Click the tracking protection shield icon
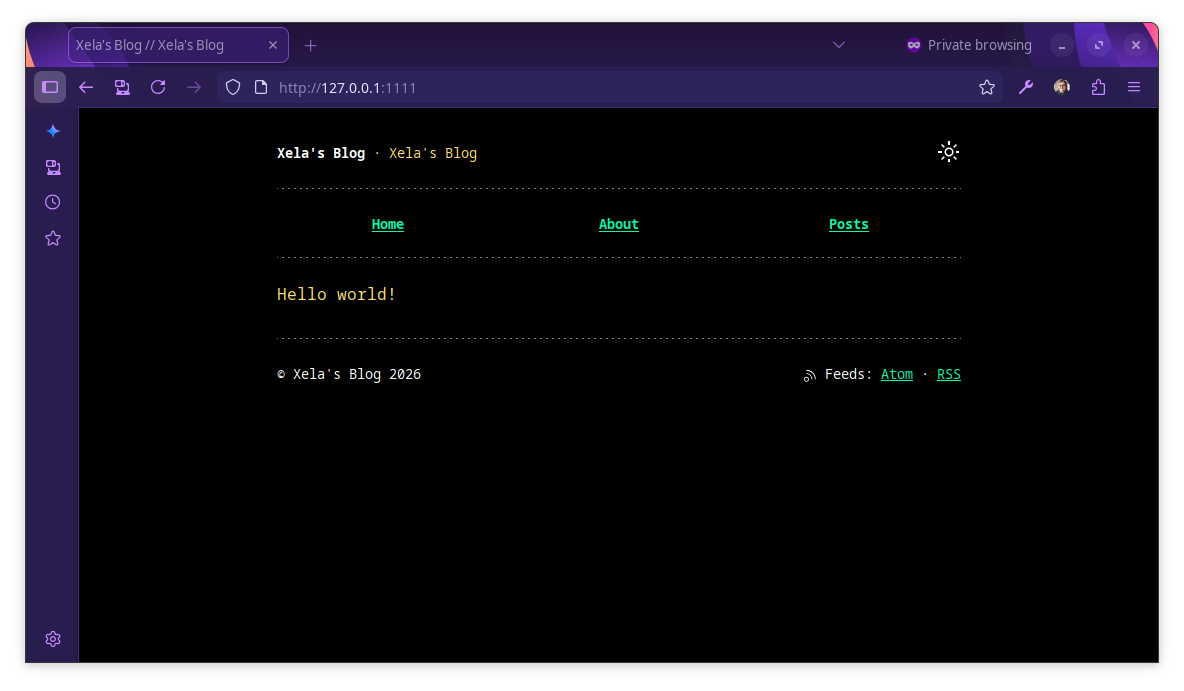The width and height of the screenshot is (1184, 691). 233,87
